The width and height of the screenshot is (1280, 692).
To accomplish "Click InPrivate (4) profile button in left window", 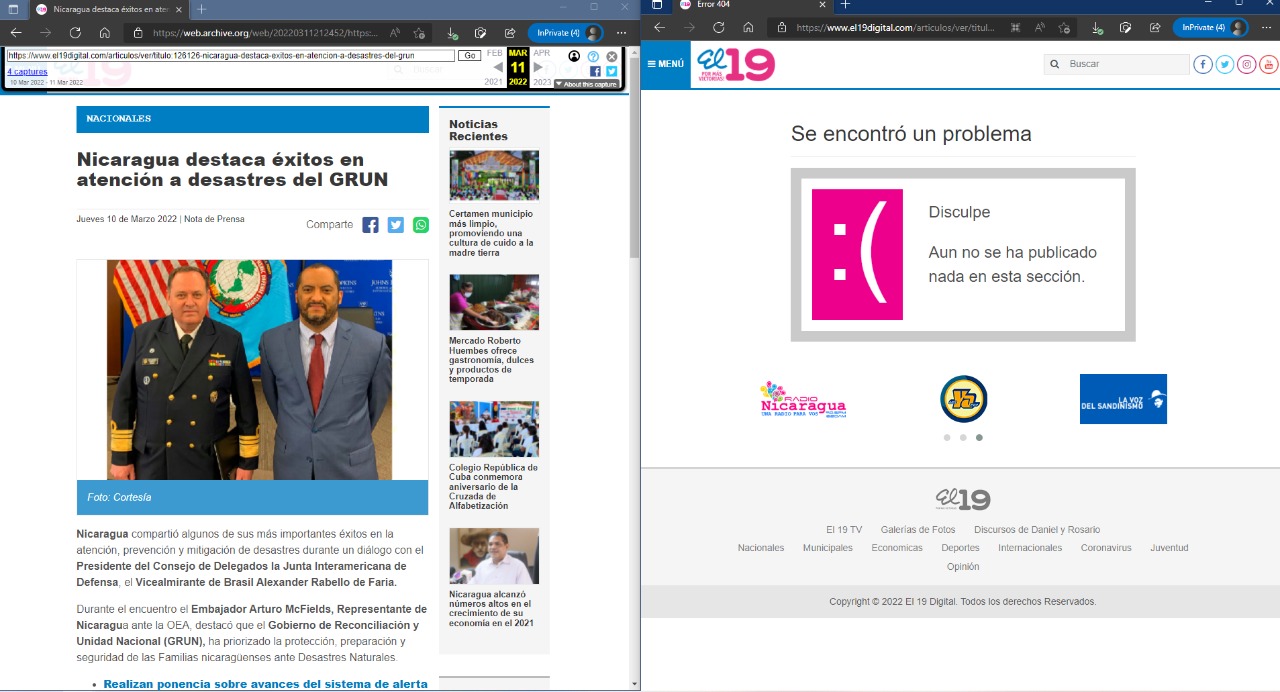I will pyautogui.click(x=565, y=32).
